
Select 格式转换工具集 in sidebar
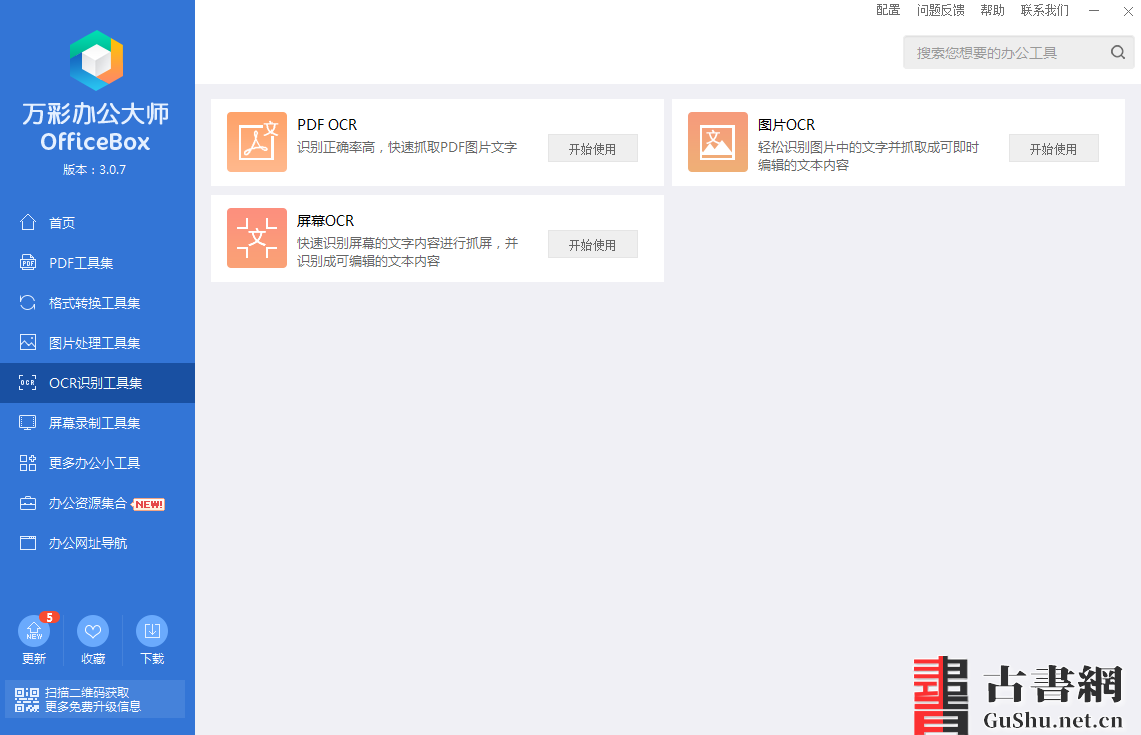coord(98,303)
